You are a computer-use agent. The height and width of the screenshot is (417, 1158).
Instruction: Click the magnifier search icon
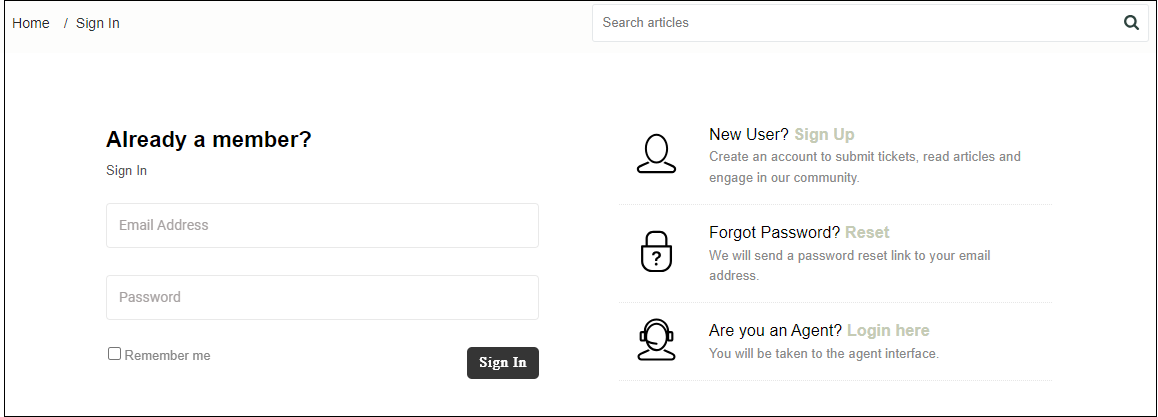click(1131, 23)
